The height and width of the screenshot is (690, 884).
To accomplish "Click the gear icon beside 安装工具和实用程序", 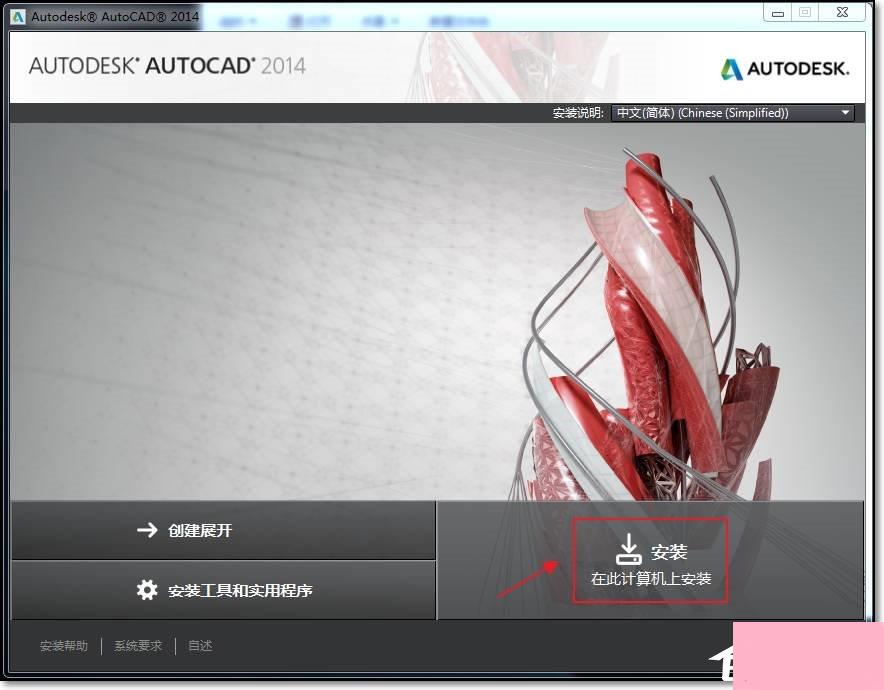I will pyautogui.click(x=147, y=590).
